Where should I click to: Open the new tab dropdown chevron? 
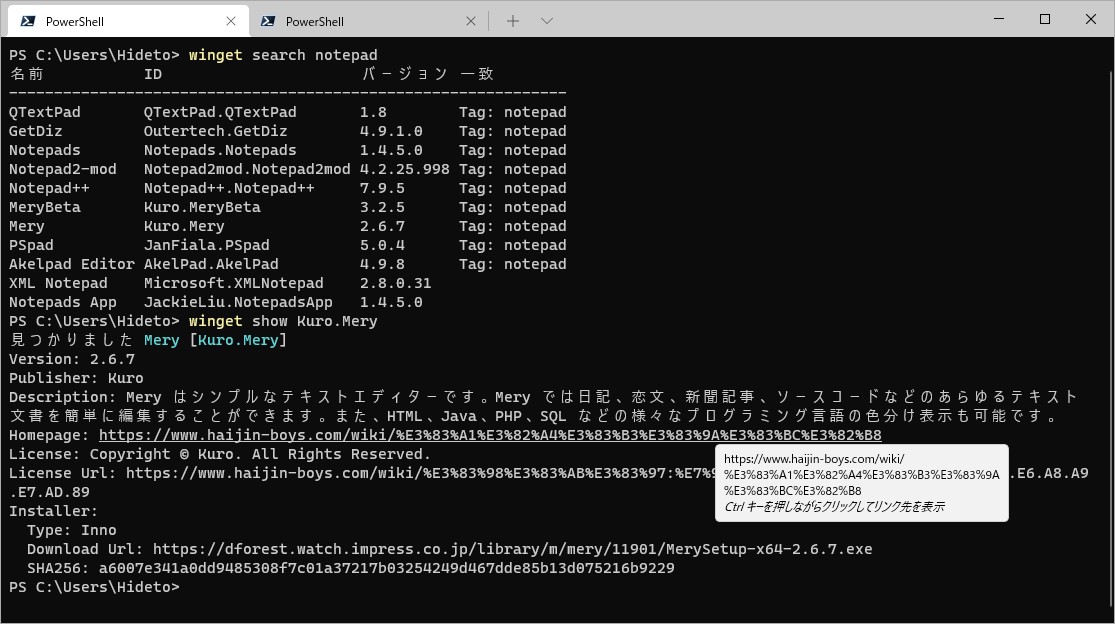(x=546, y=20)
